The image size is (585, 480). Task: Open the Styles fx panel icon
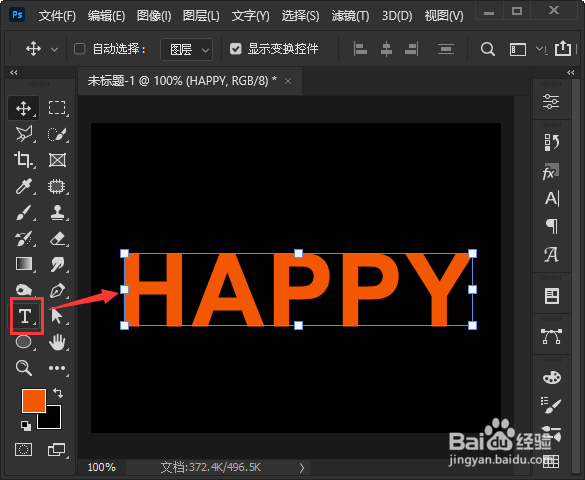551,172
